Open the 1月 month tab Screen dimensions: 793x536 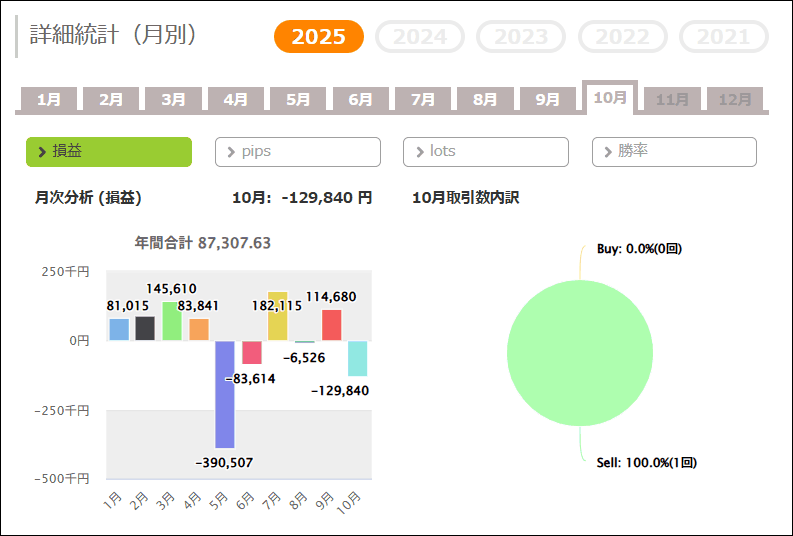click(49, 100)
